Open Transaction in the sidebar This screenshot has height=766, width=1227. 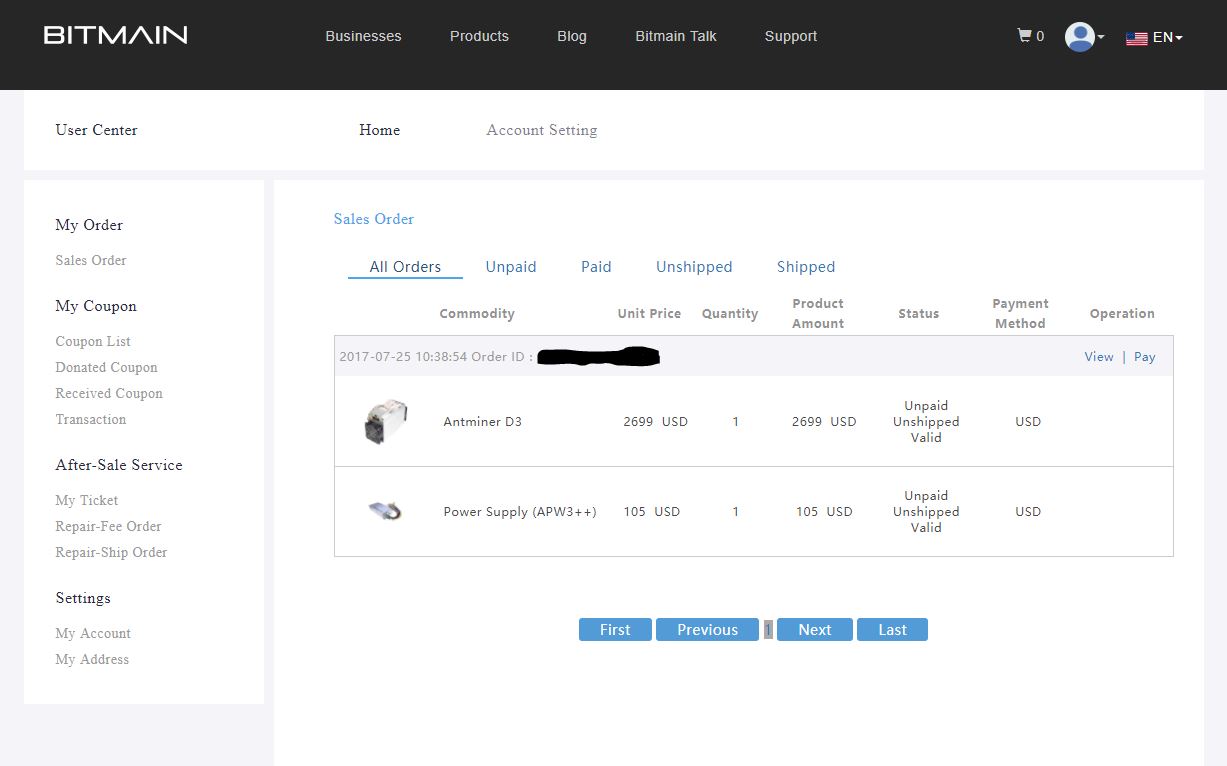[x=91, y=419]
